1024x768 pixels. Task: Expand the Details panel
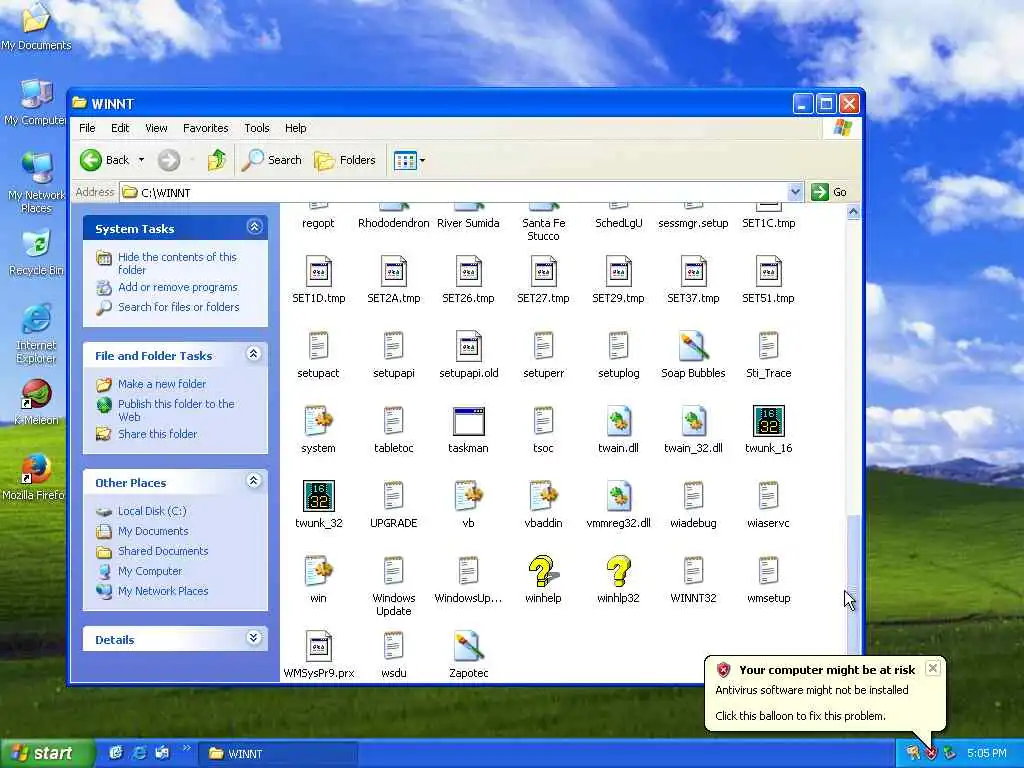click(255, 638)
